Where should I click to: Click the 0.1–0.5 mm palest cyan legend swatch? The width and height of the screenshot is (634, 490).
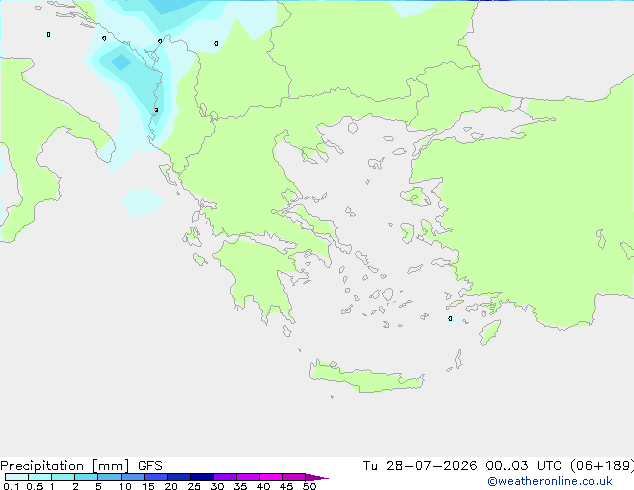pyautogui.click(x=17, y=477)
